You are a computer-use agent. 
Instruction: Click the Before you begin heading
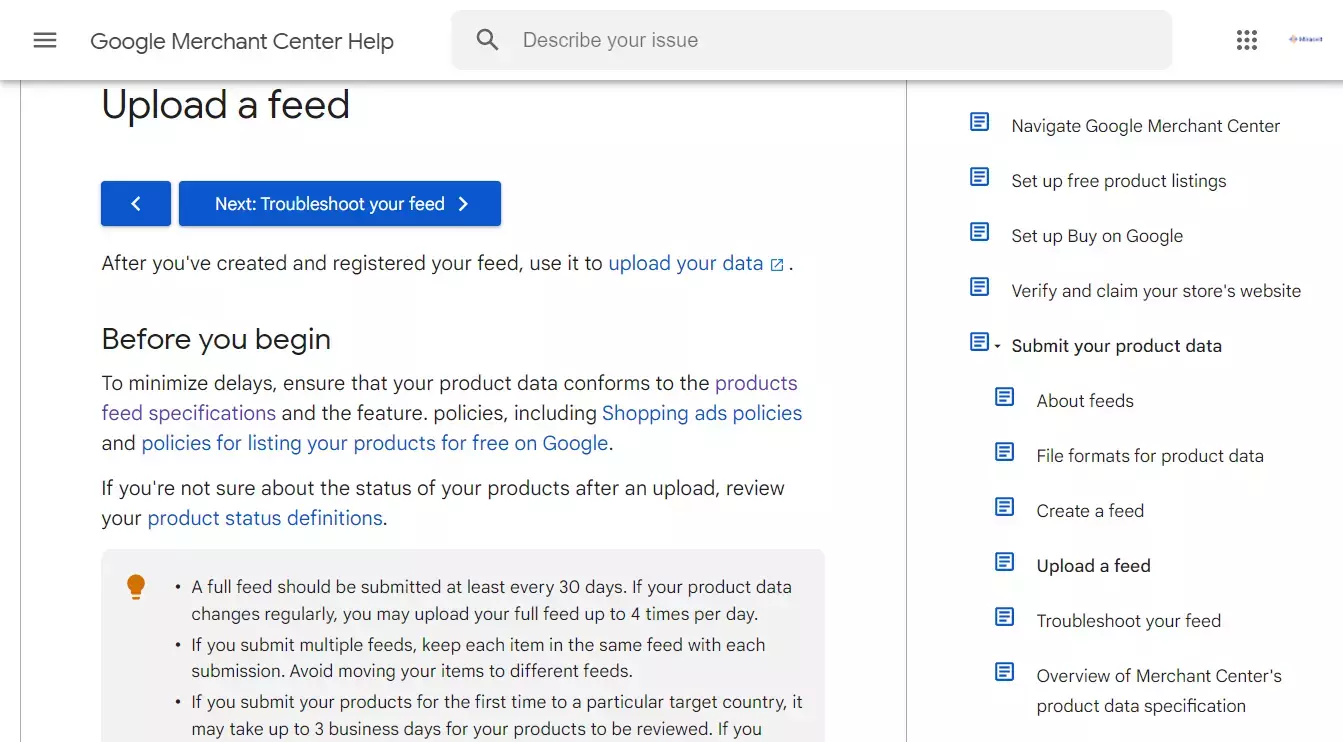216,339
